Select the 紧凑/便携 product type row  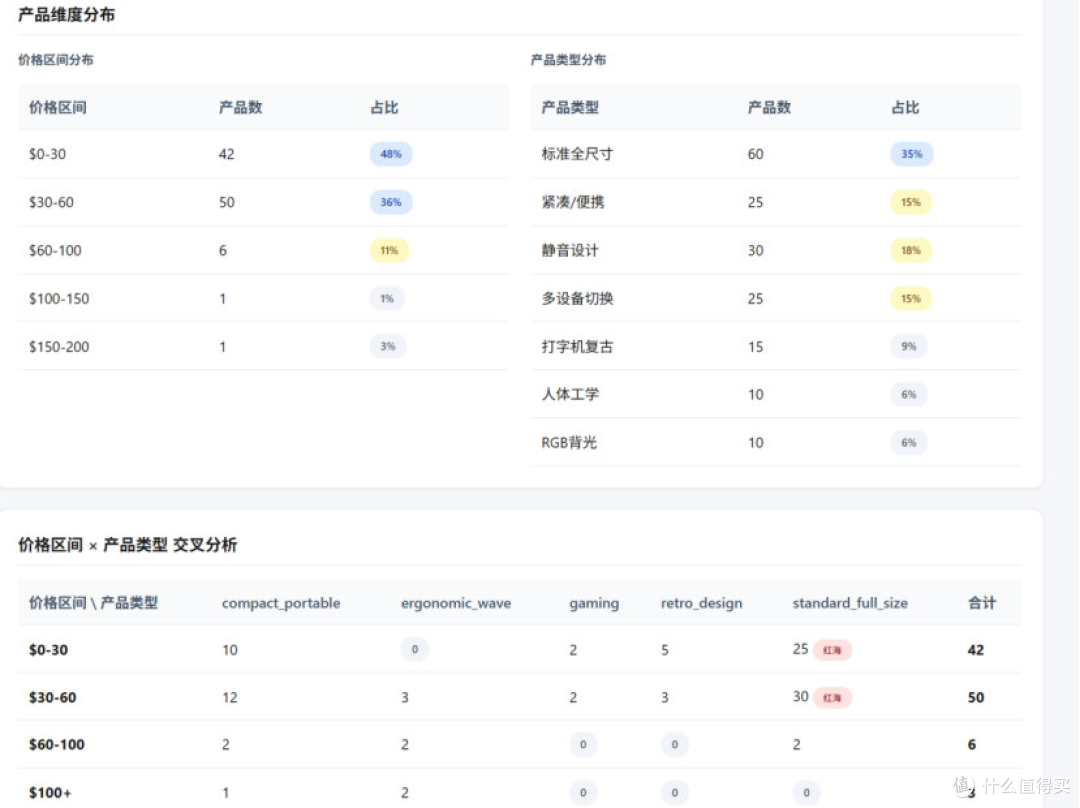tap(776, 203)
